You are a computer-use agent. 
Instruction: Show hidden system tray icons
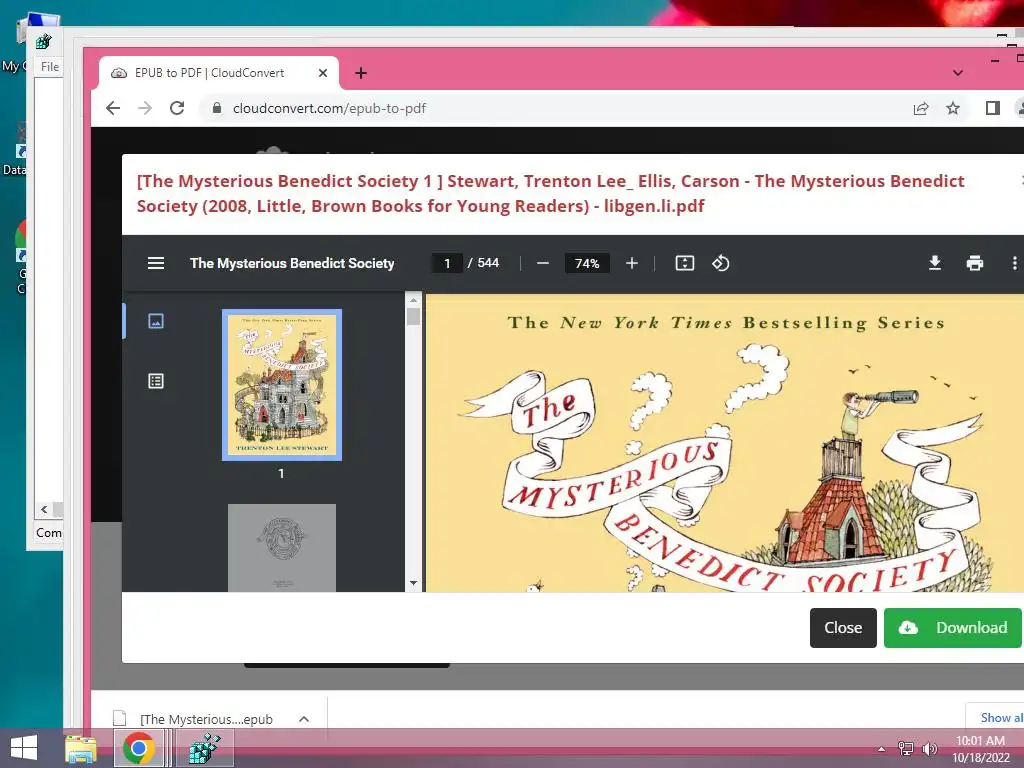click(882, 749)
